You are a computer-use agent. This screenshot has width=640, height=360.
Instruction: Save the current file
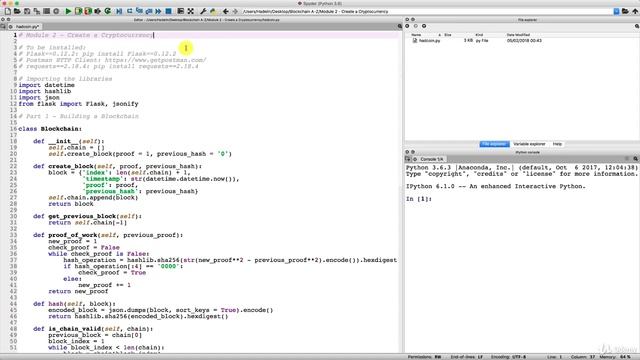[x=27, y=11]
